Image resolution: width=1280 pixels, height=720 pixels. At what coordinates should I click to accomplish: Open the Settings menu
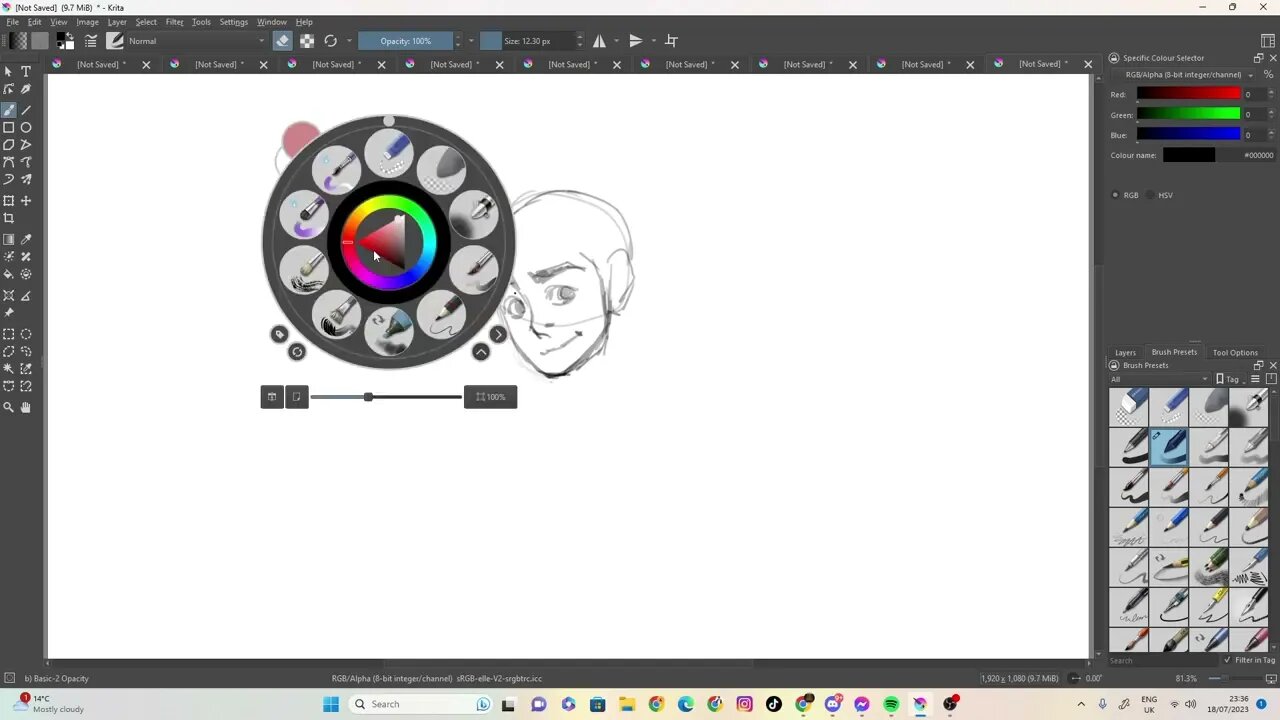coord(233,22)
